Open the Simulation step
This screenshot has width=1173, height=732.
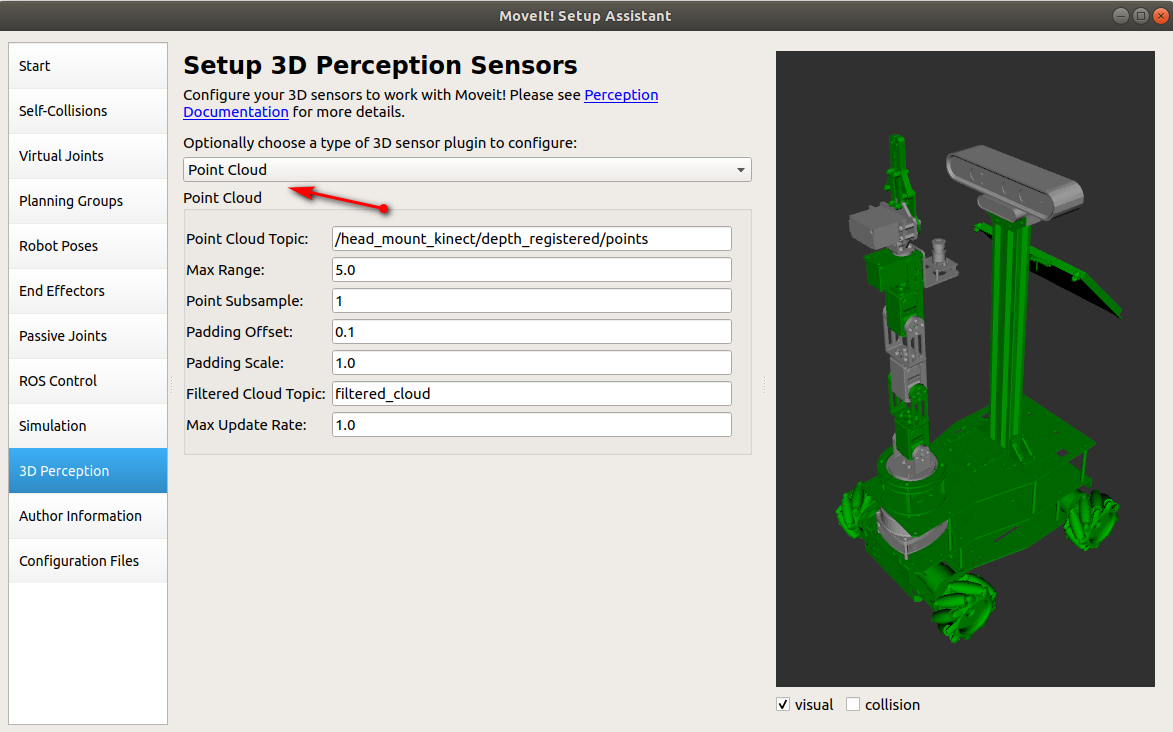[88, 425]
